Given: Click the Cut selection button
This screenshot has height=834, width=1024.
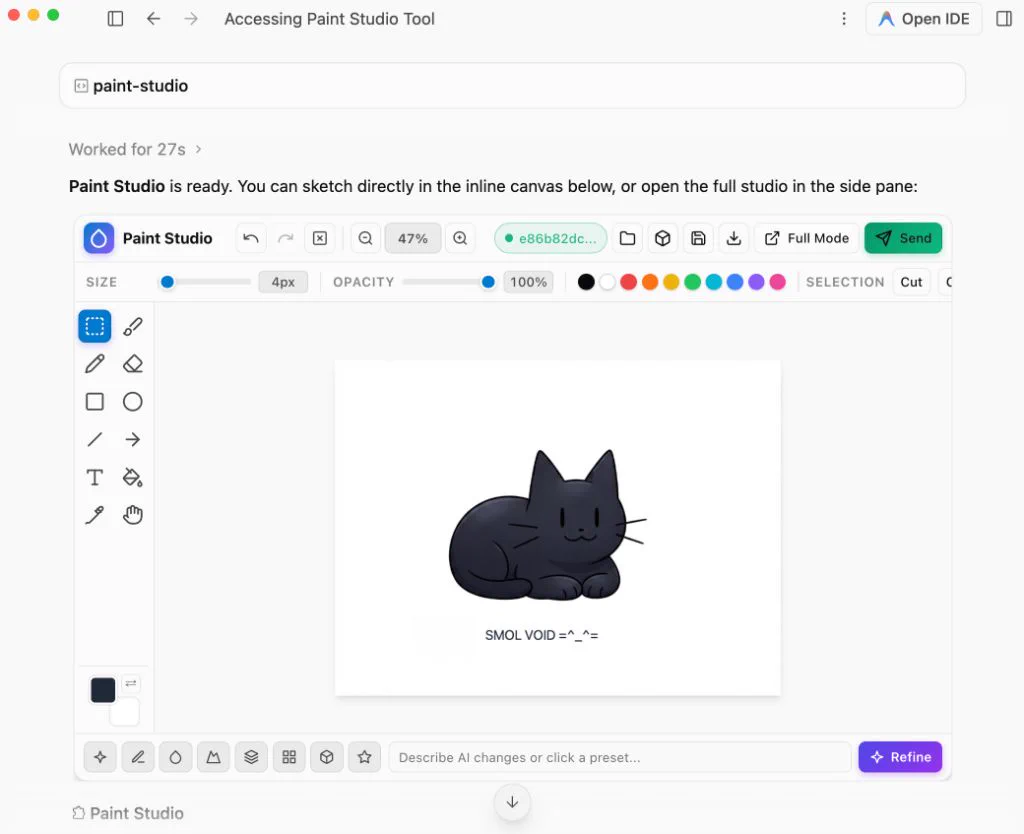Looking at the screenshot, I should coord(911,282).
